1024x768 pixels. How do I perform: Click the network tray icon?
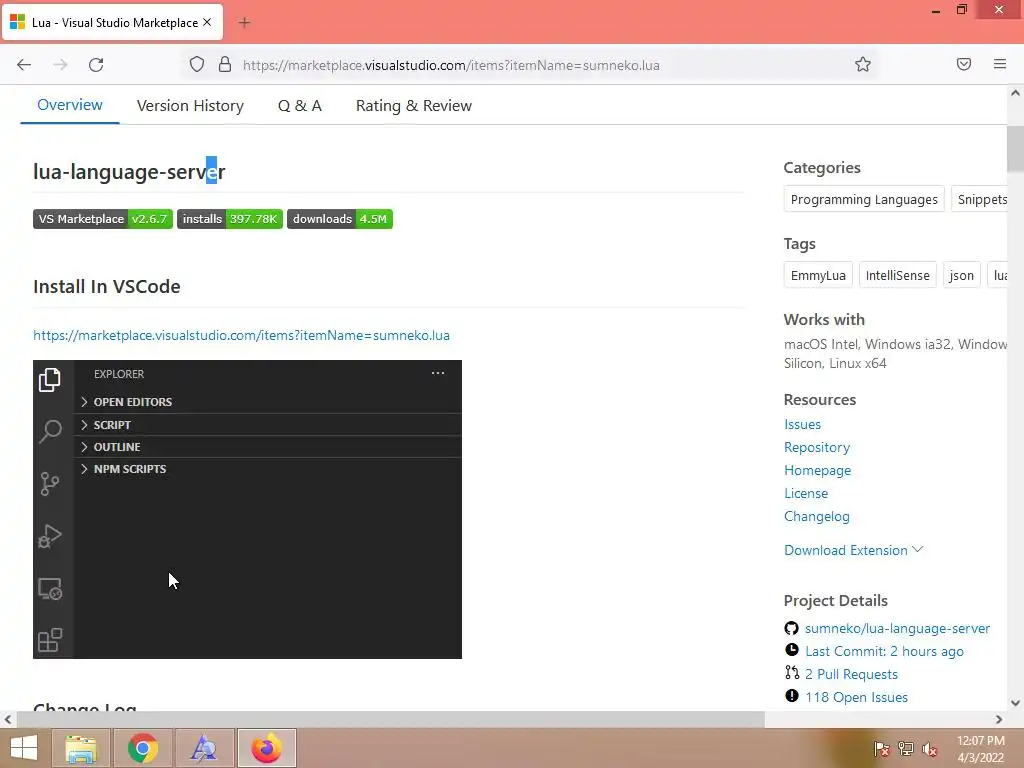[x=906, y=749]
